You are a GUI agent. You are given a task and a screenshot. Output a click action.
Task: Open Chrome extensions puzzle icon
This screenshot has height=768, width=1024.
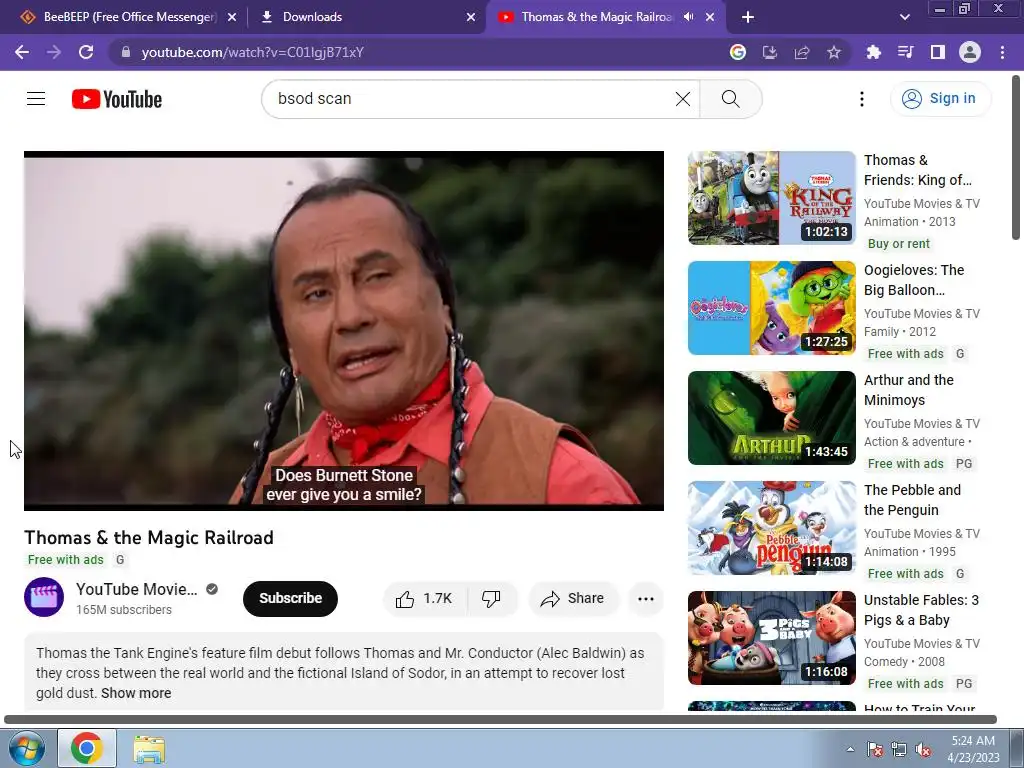coord(873,52)
